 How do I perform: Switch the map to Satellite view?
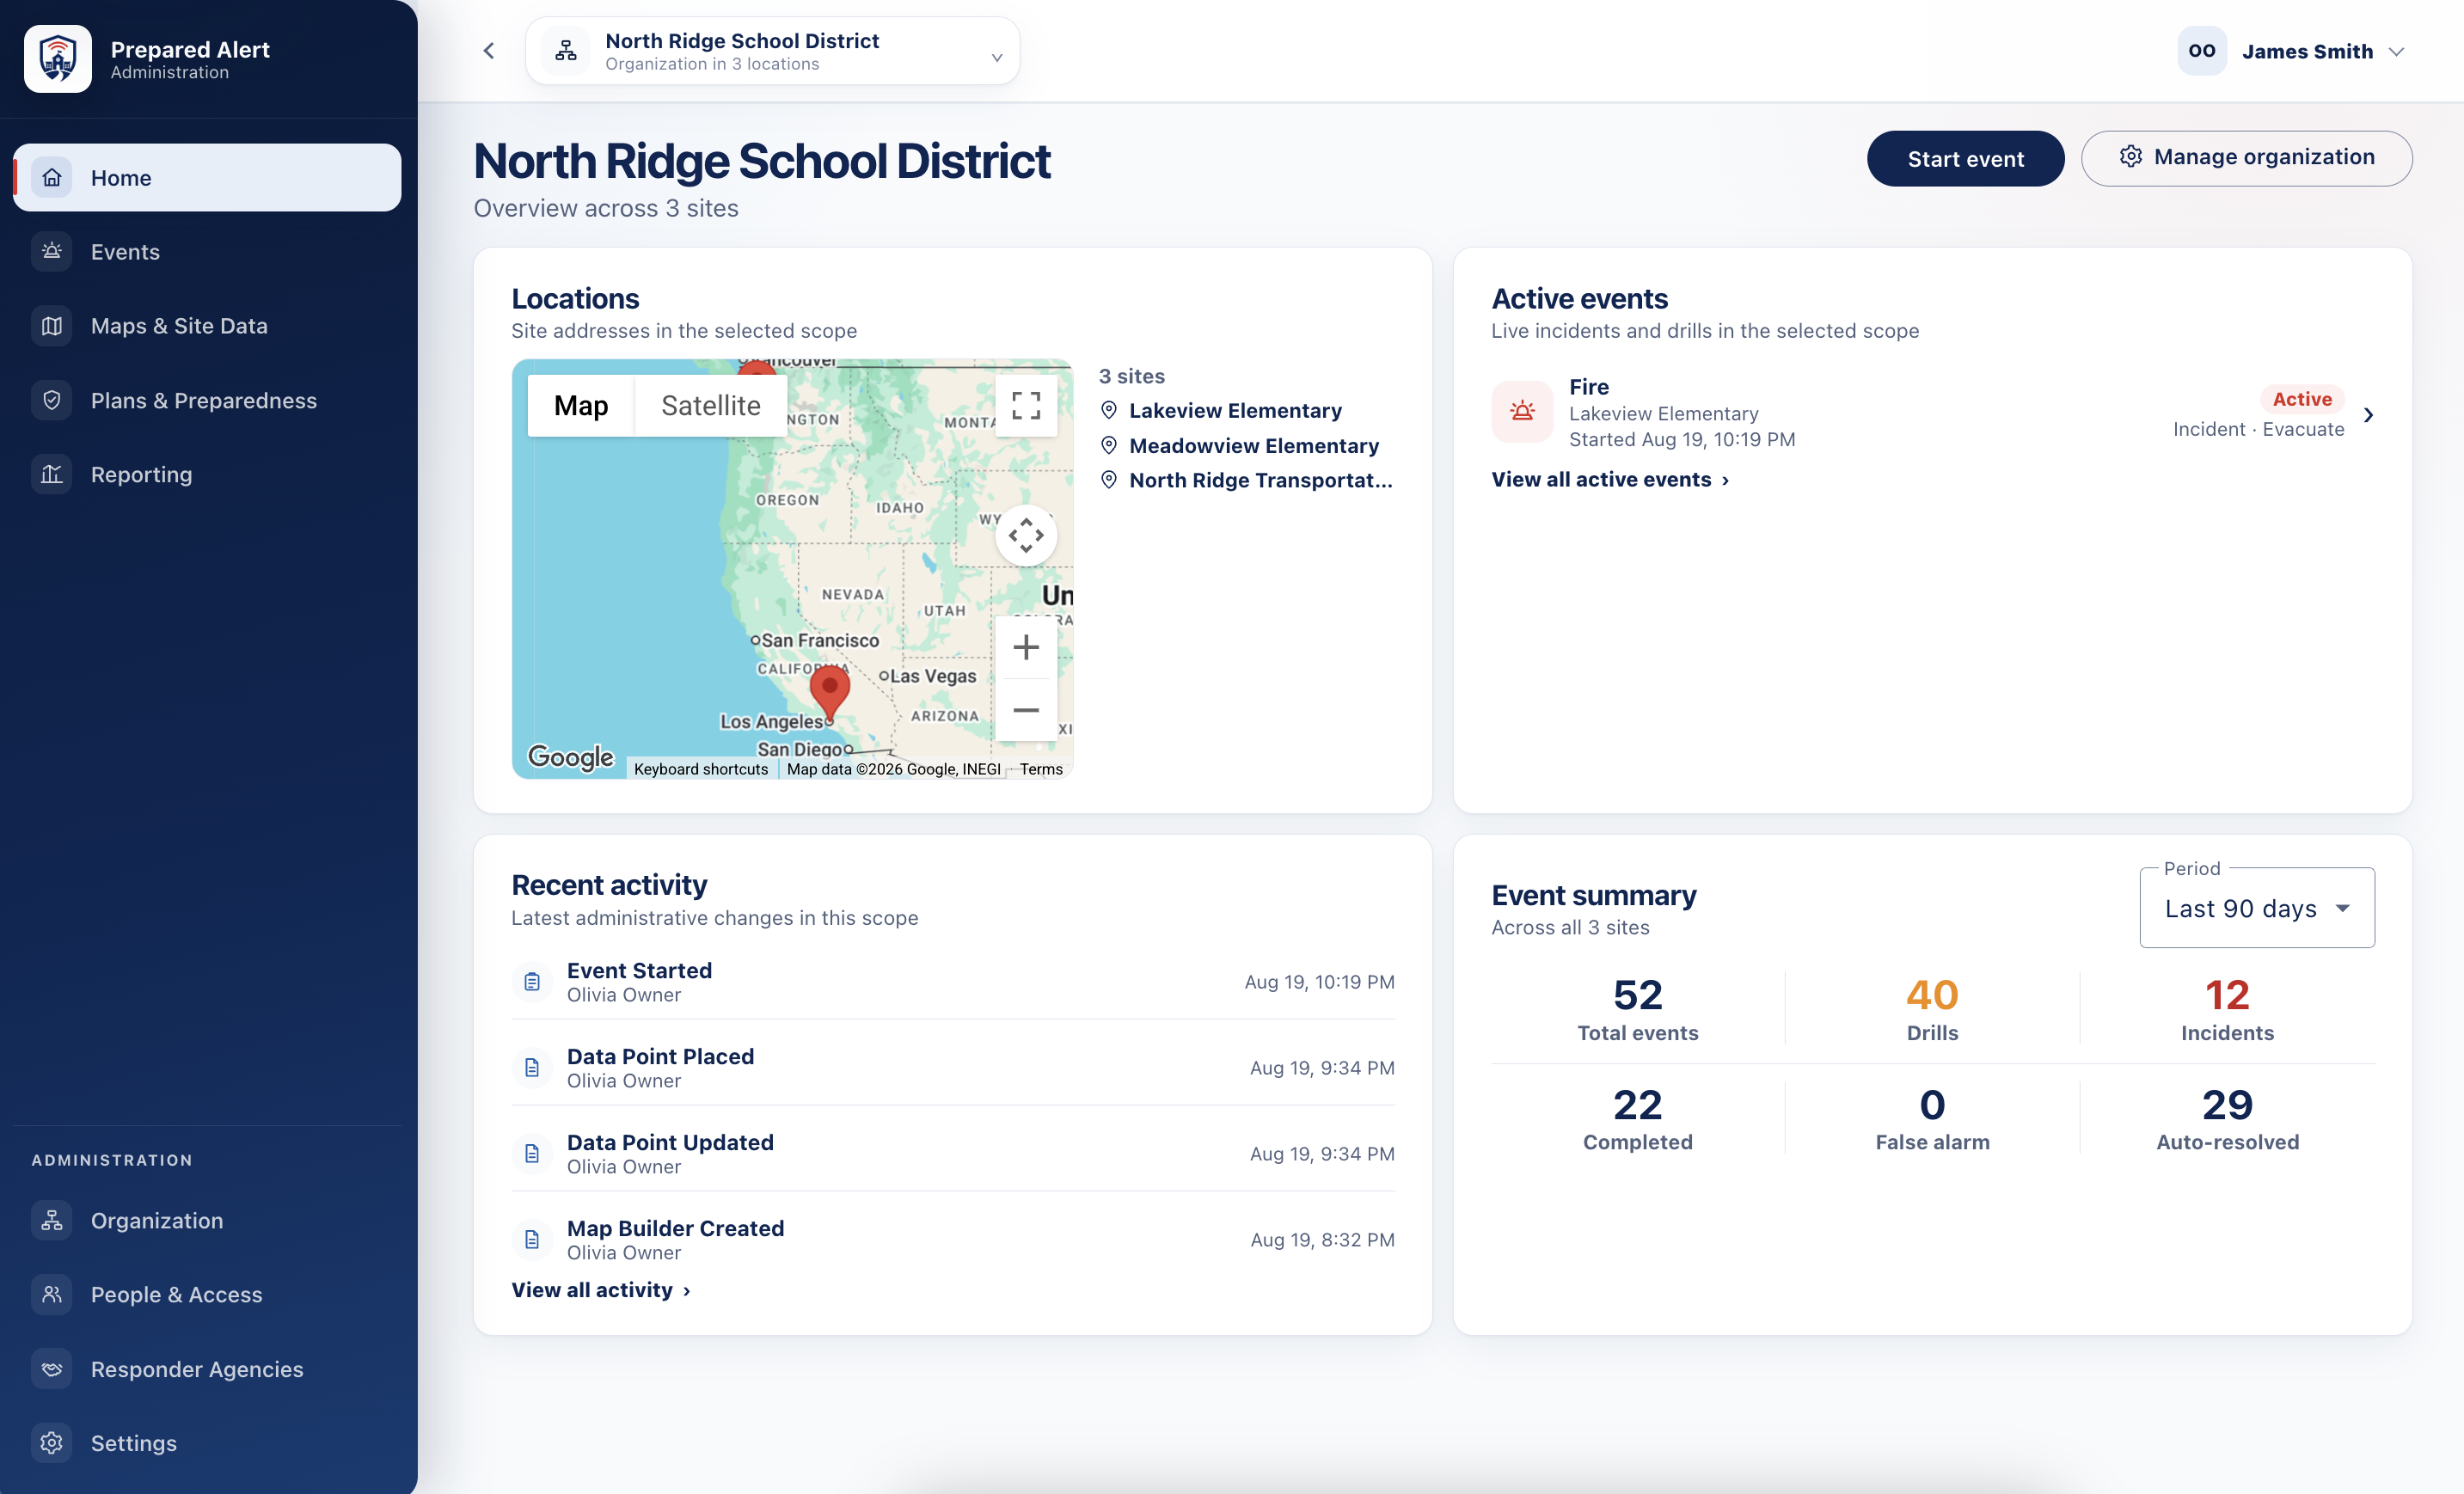(x=711, y=405)
